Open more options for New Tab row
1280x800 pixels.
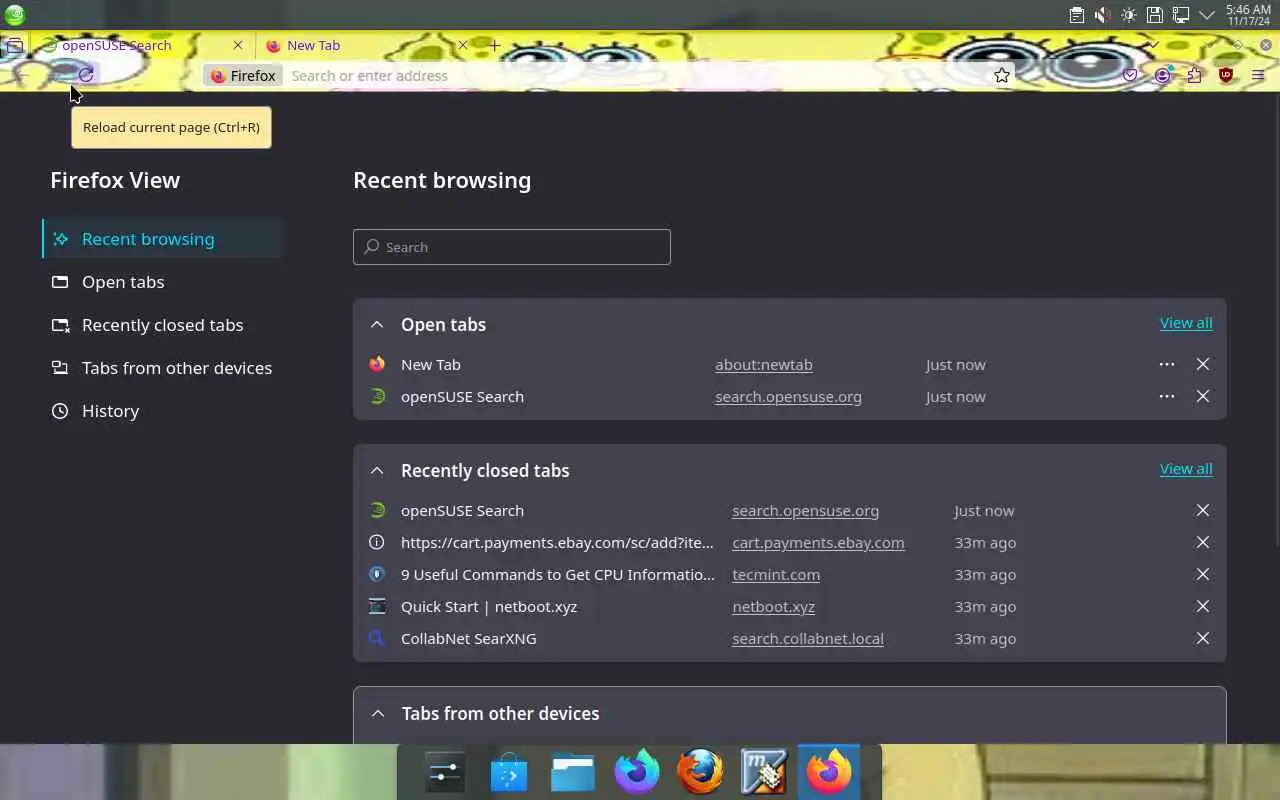pos(1167,365)
